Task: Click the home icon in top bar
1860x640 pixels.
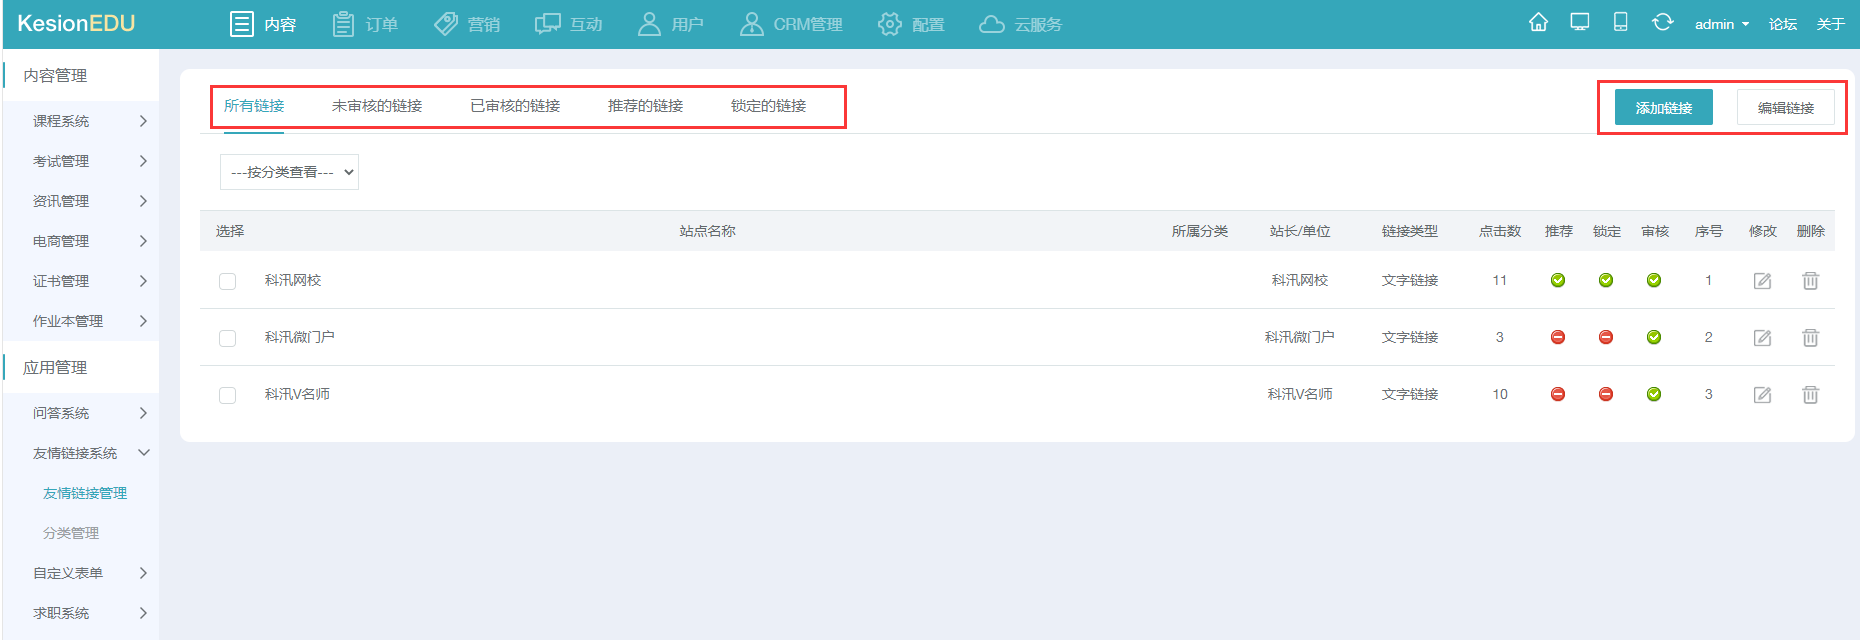Action: pos(1538,22)
